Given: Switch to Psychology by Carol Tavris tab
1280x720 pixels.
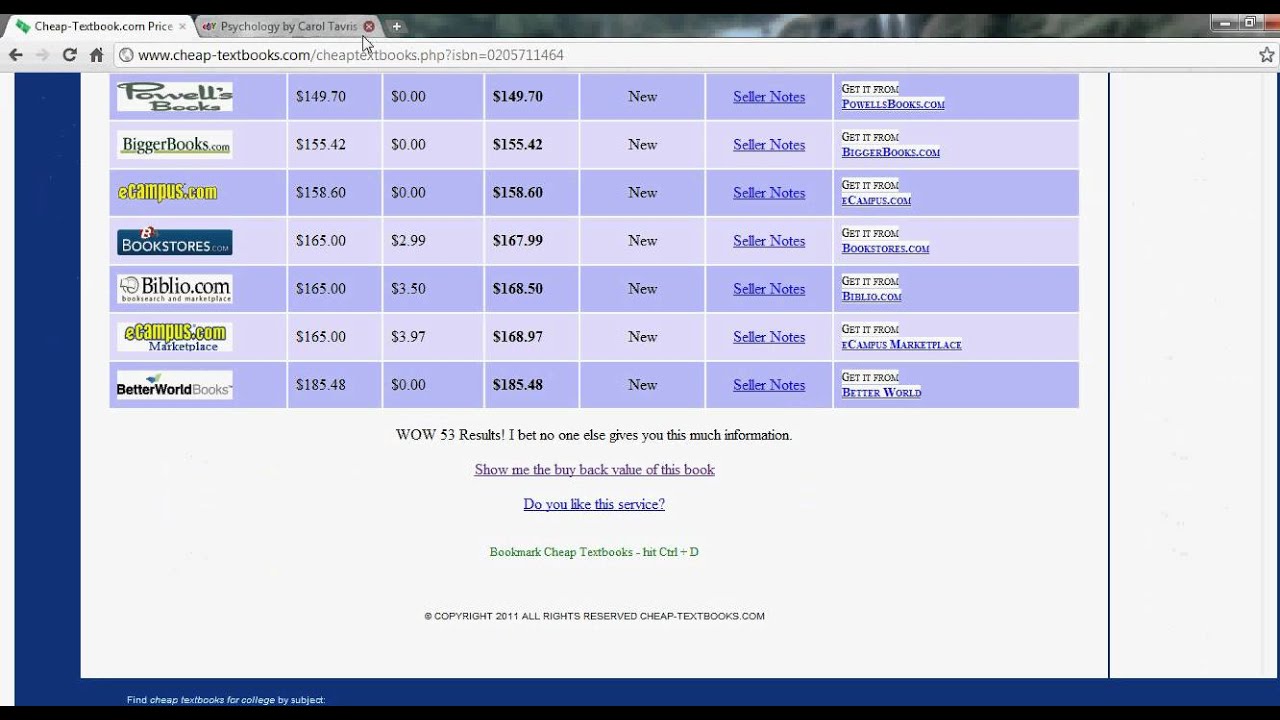Looking at the screenshot, I should [x=288, y=26].
